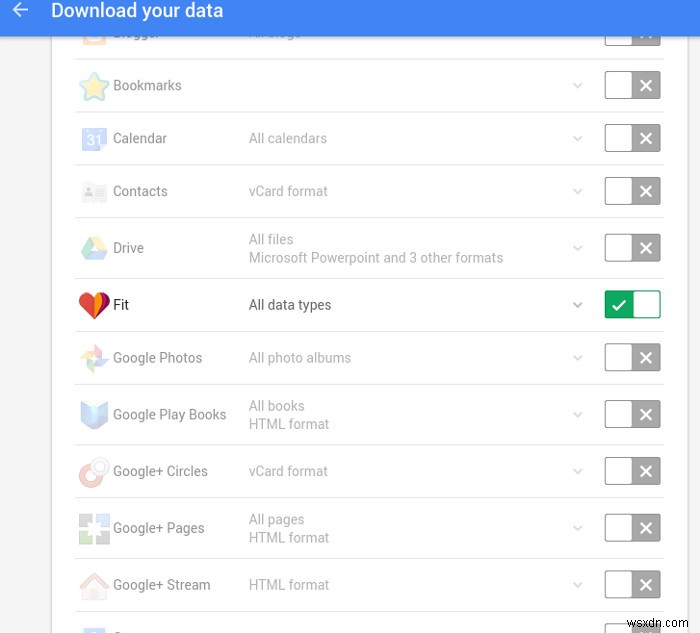Click 'Microsoft Powerpoint and 3 other formats'
The width and height of the screenshot is (700, 633).
tap(376, 258)
